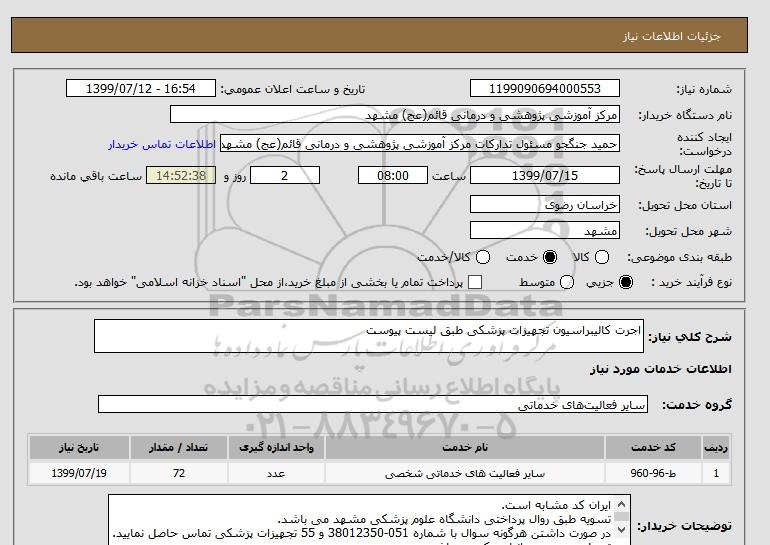770x545 pixels.
Task: Click the general description box اجرت کالیبراسیون
Action: 369,336
